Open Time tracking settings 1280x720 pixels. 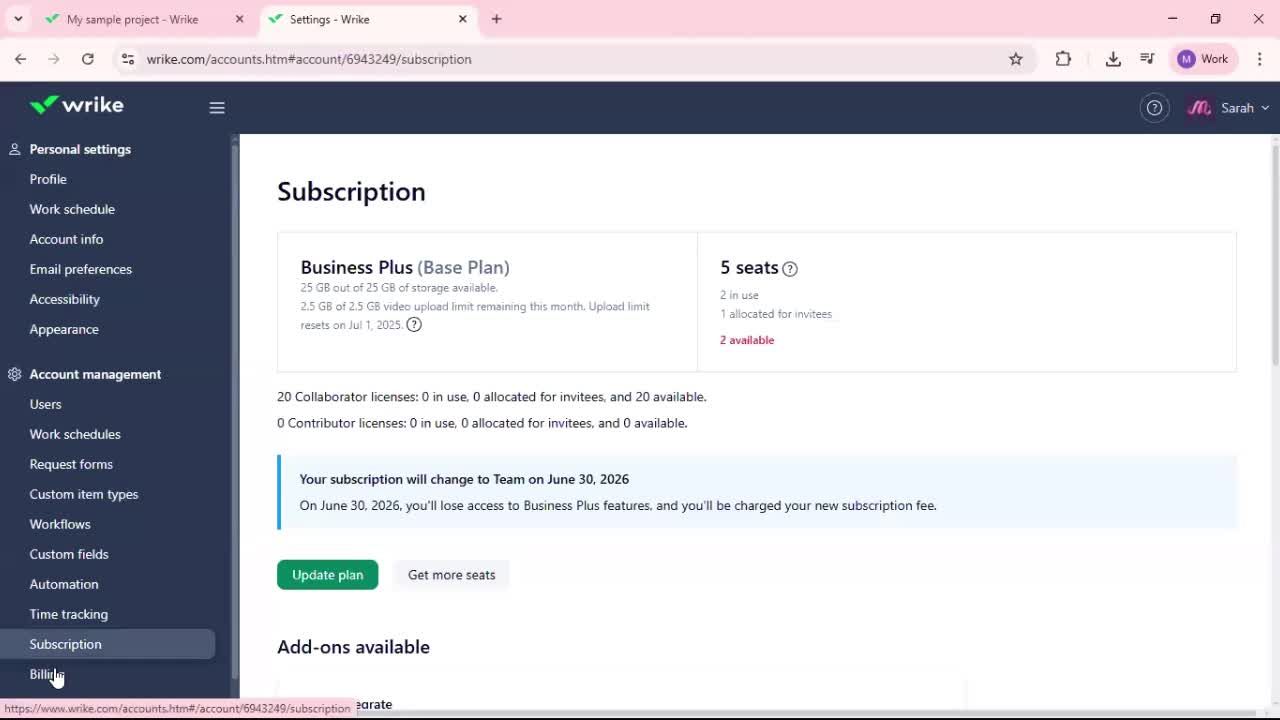69,614
